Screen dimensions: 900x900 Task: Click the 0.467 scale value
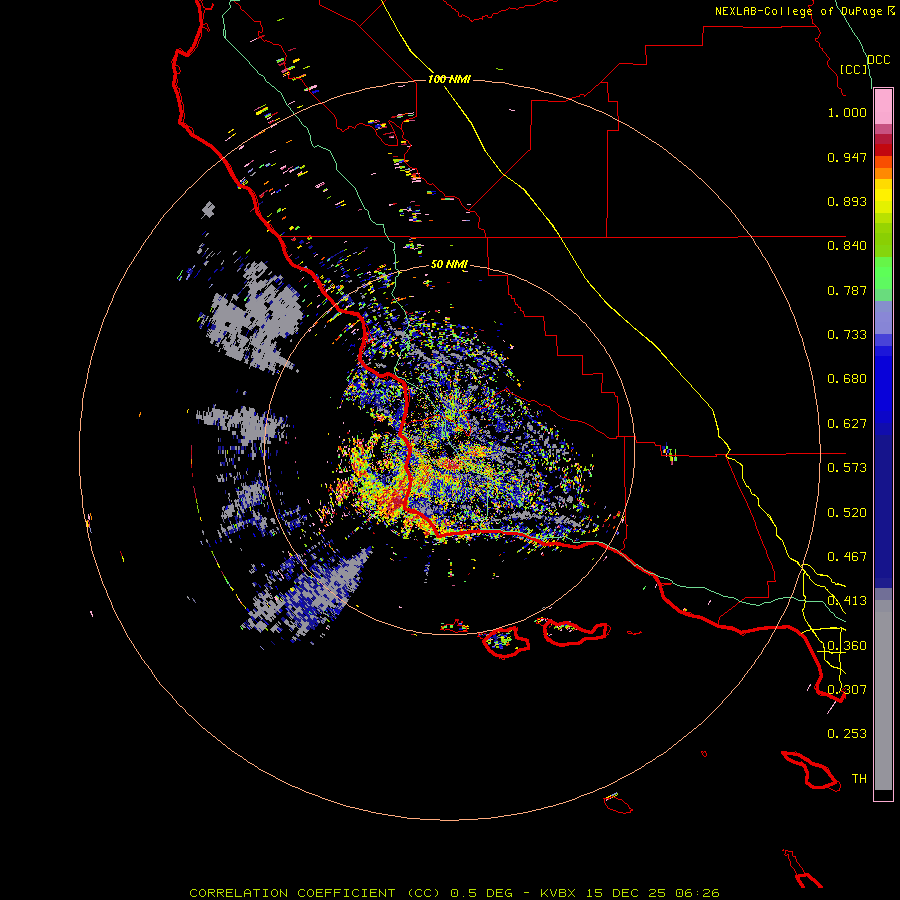pyautogui.click(x=847, y=557)
